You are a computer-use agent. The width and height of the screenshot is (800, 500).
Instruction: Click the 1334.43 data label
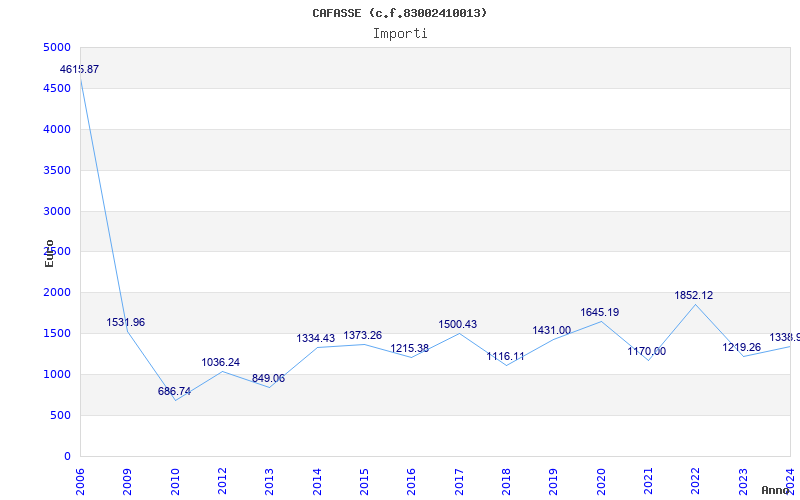316,338
